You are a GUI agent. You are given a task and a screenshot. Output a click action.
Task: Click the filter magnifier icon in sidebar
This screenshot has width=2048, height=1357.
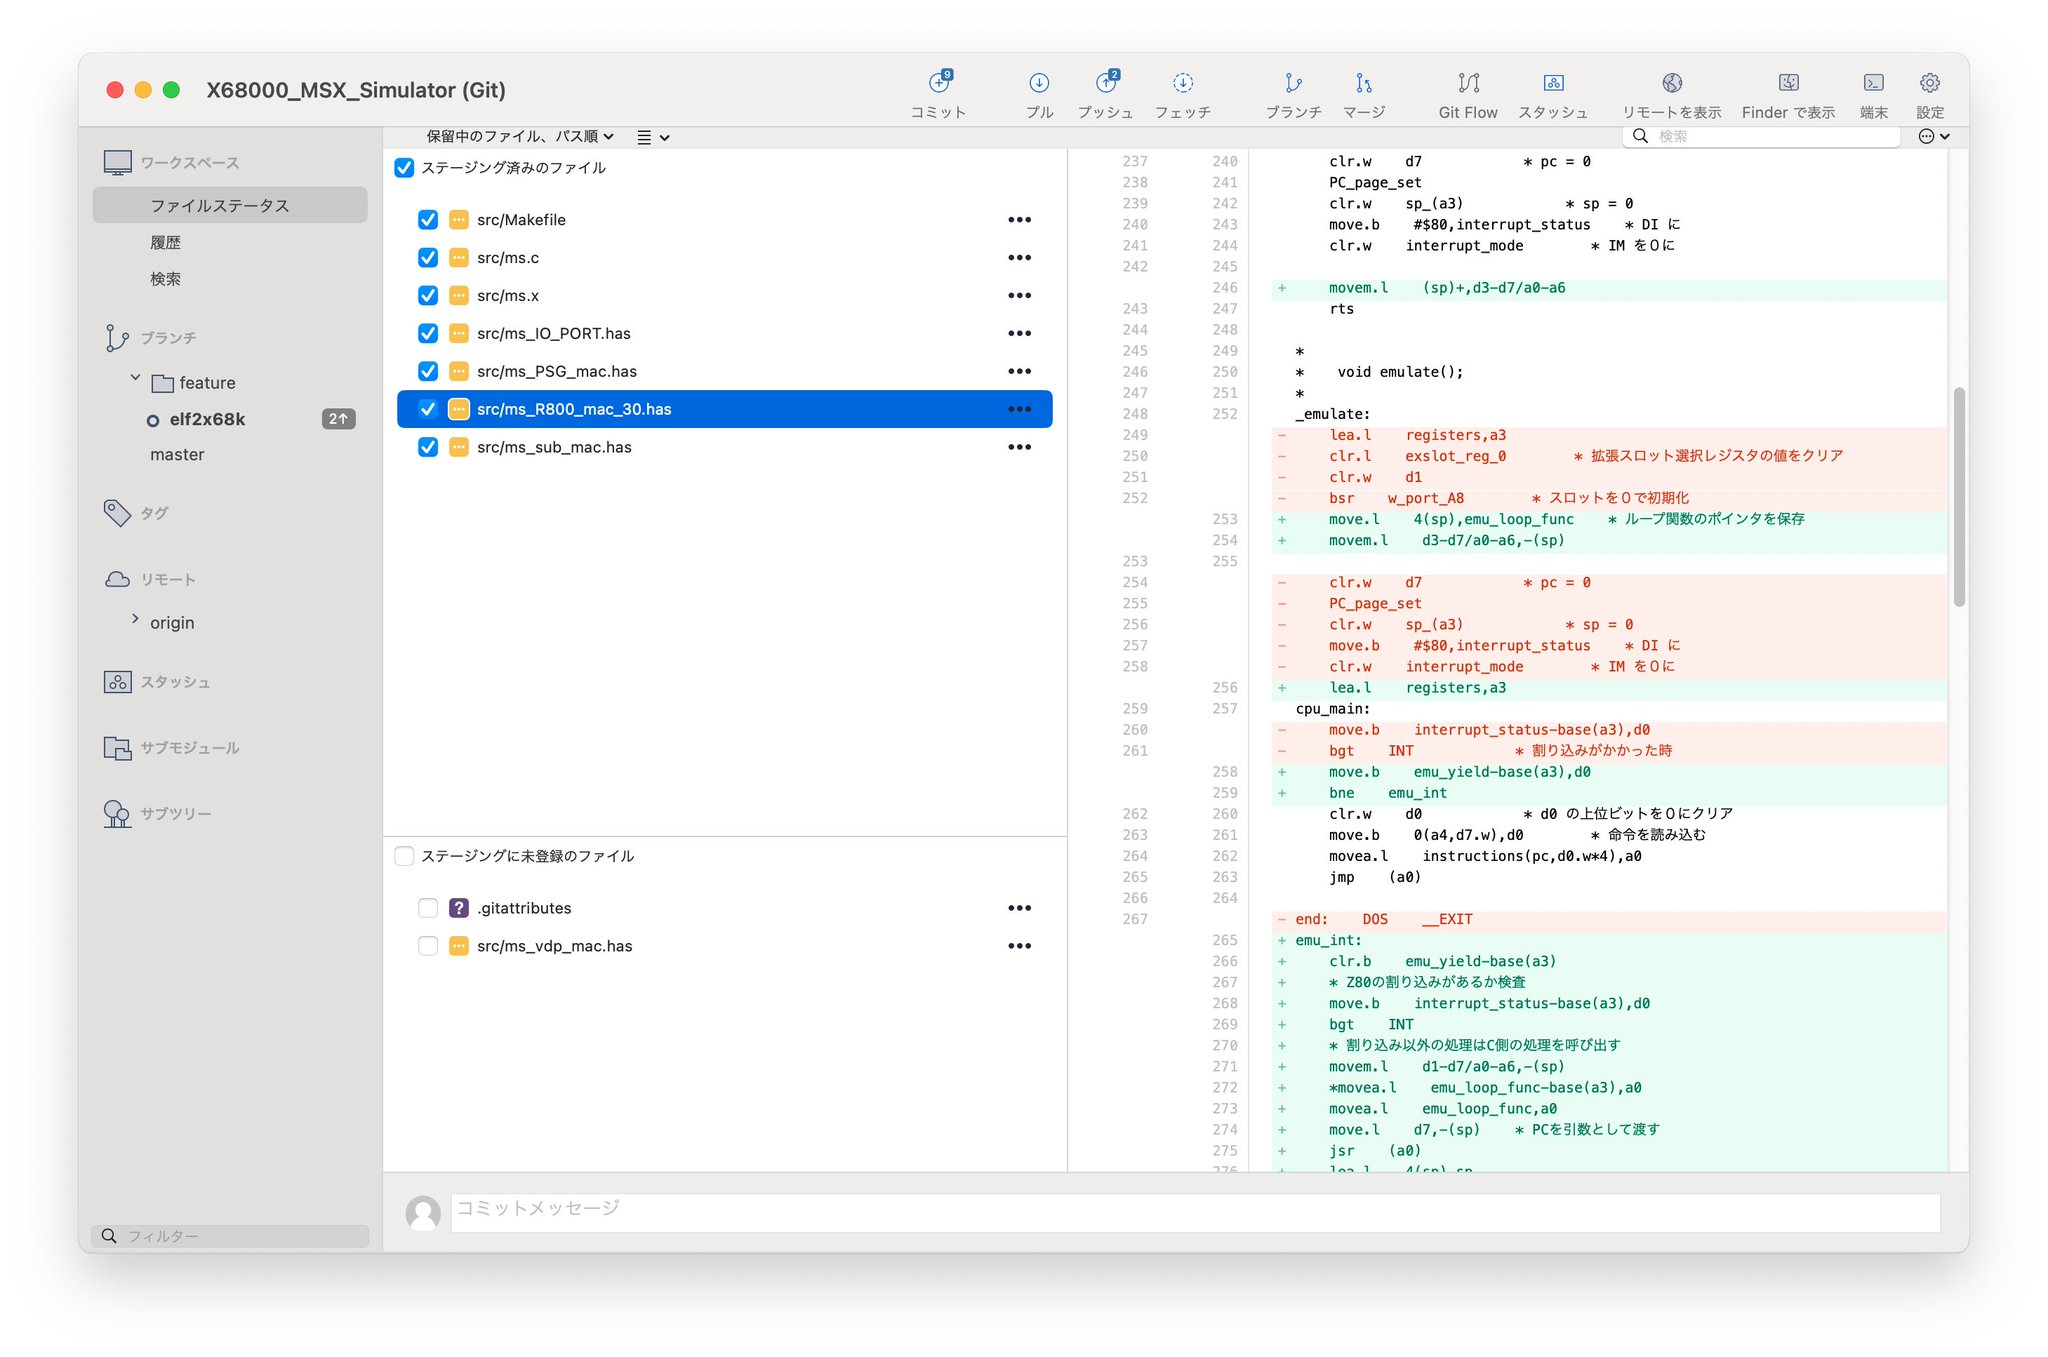coord(109,1236)
